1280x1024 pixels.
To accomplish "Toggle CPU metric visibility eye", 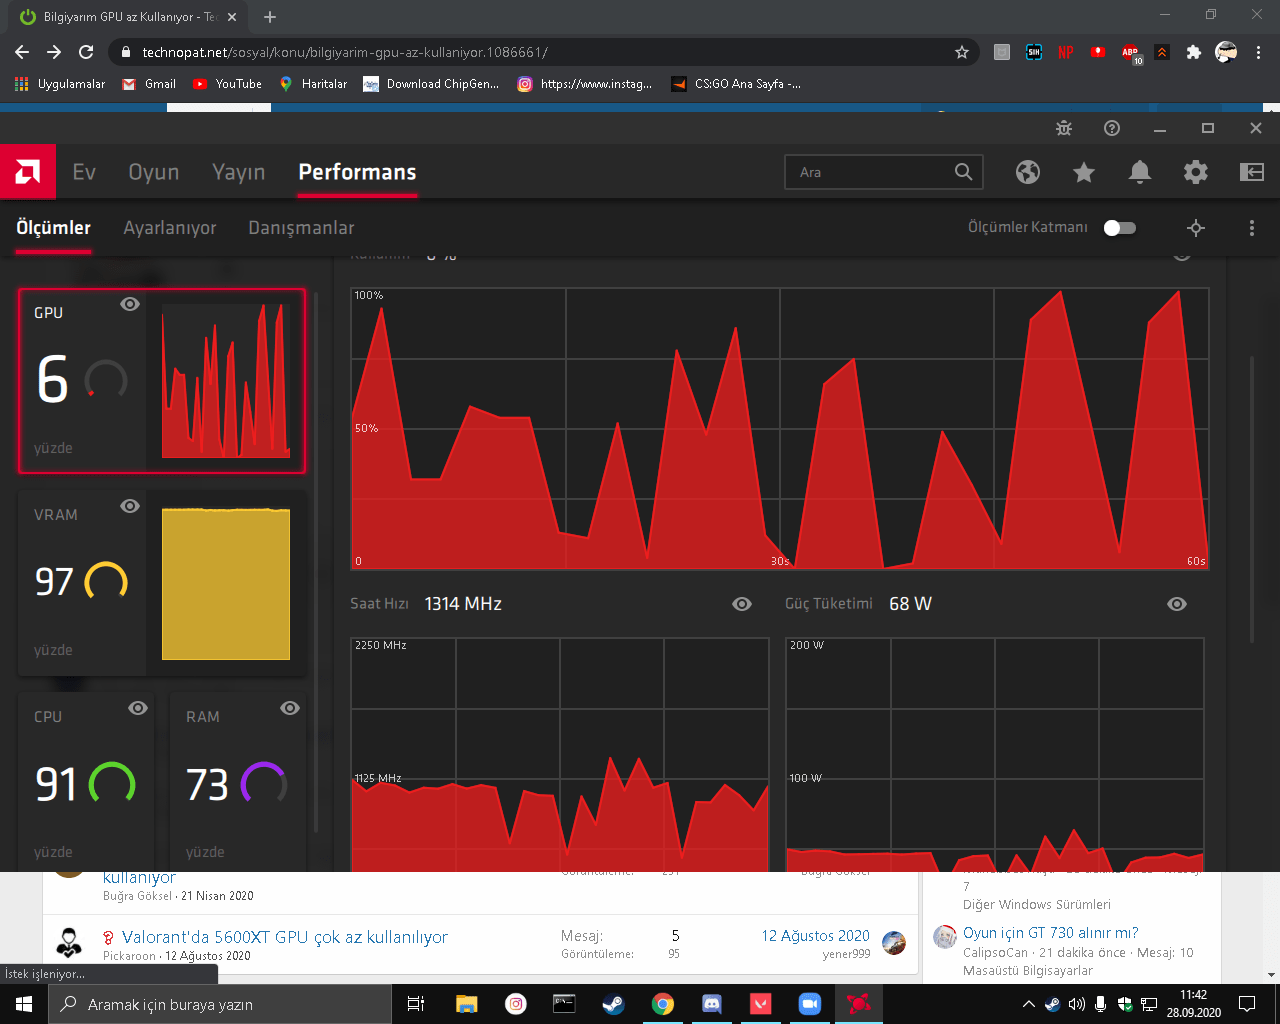I will click(138, 708).
